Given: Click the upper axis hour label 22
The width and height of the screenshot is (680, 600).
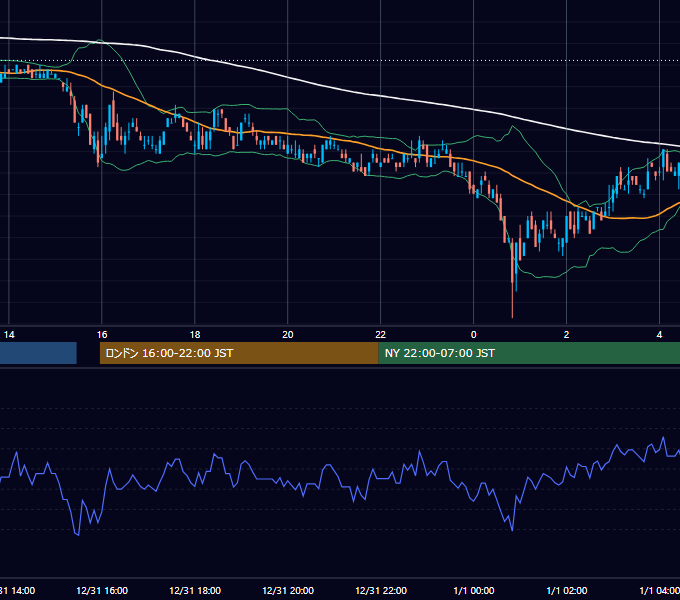Looking at the screenshot, I should pyautogui.click(x=380, y=335).
